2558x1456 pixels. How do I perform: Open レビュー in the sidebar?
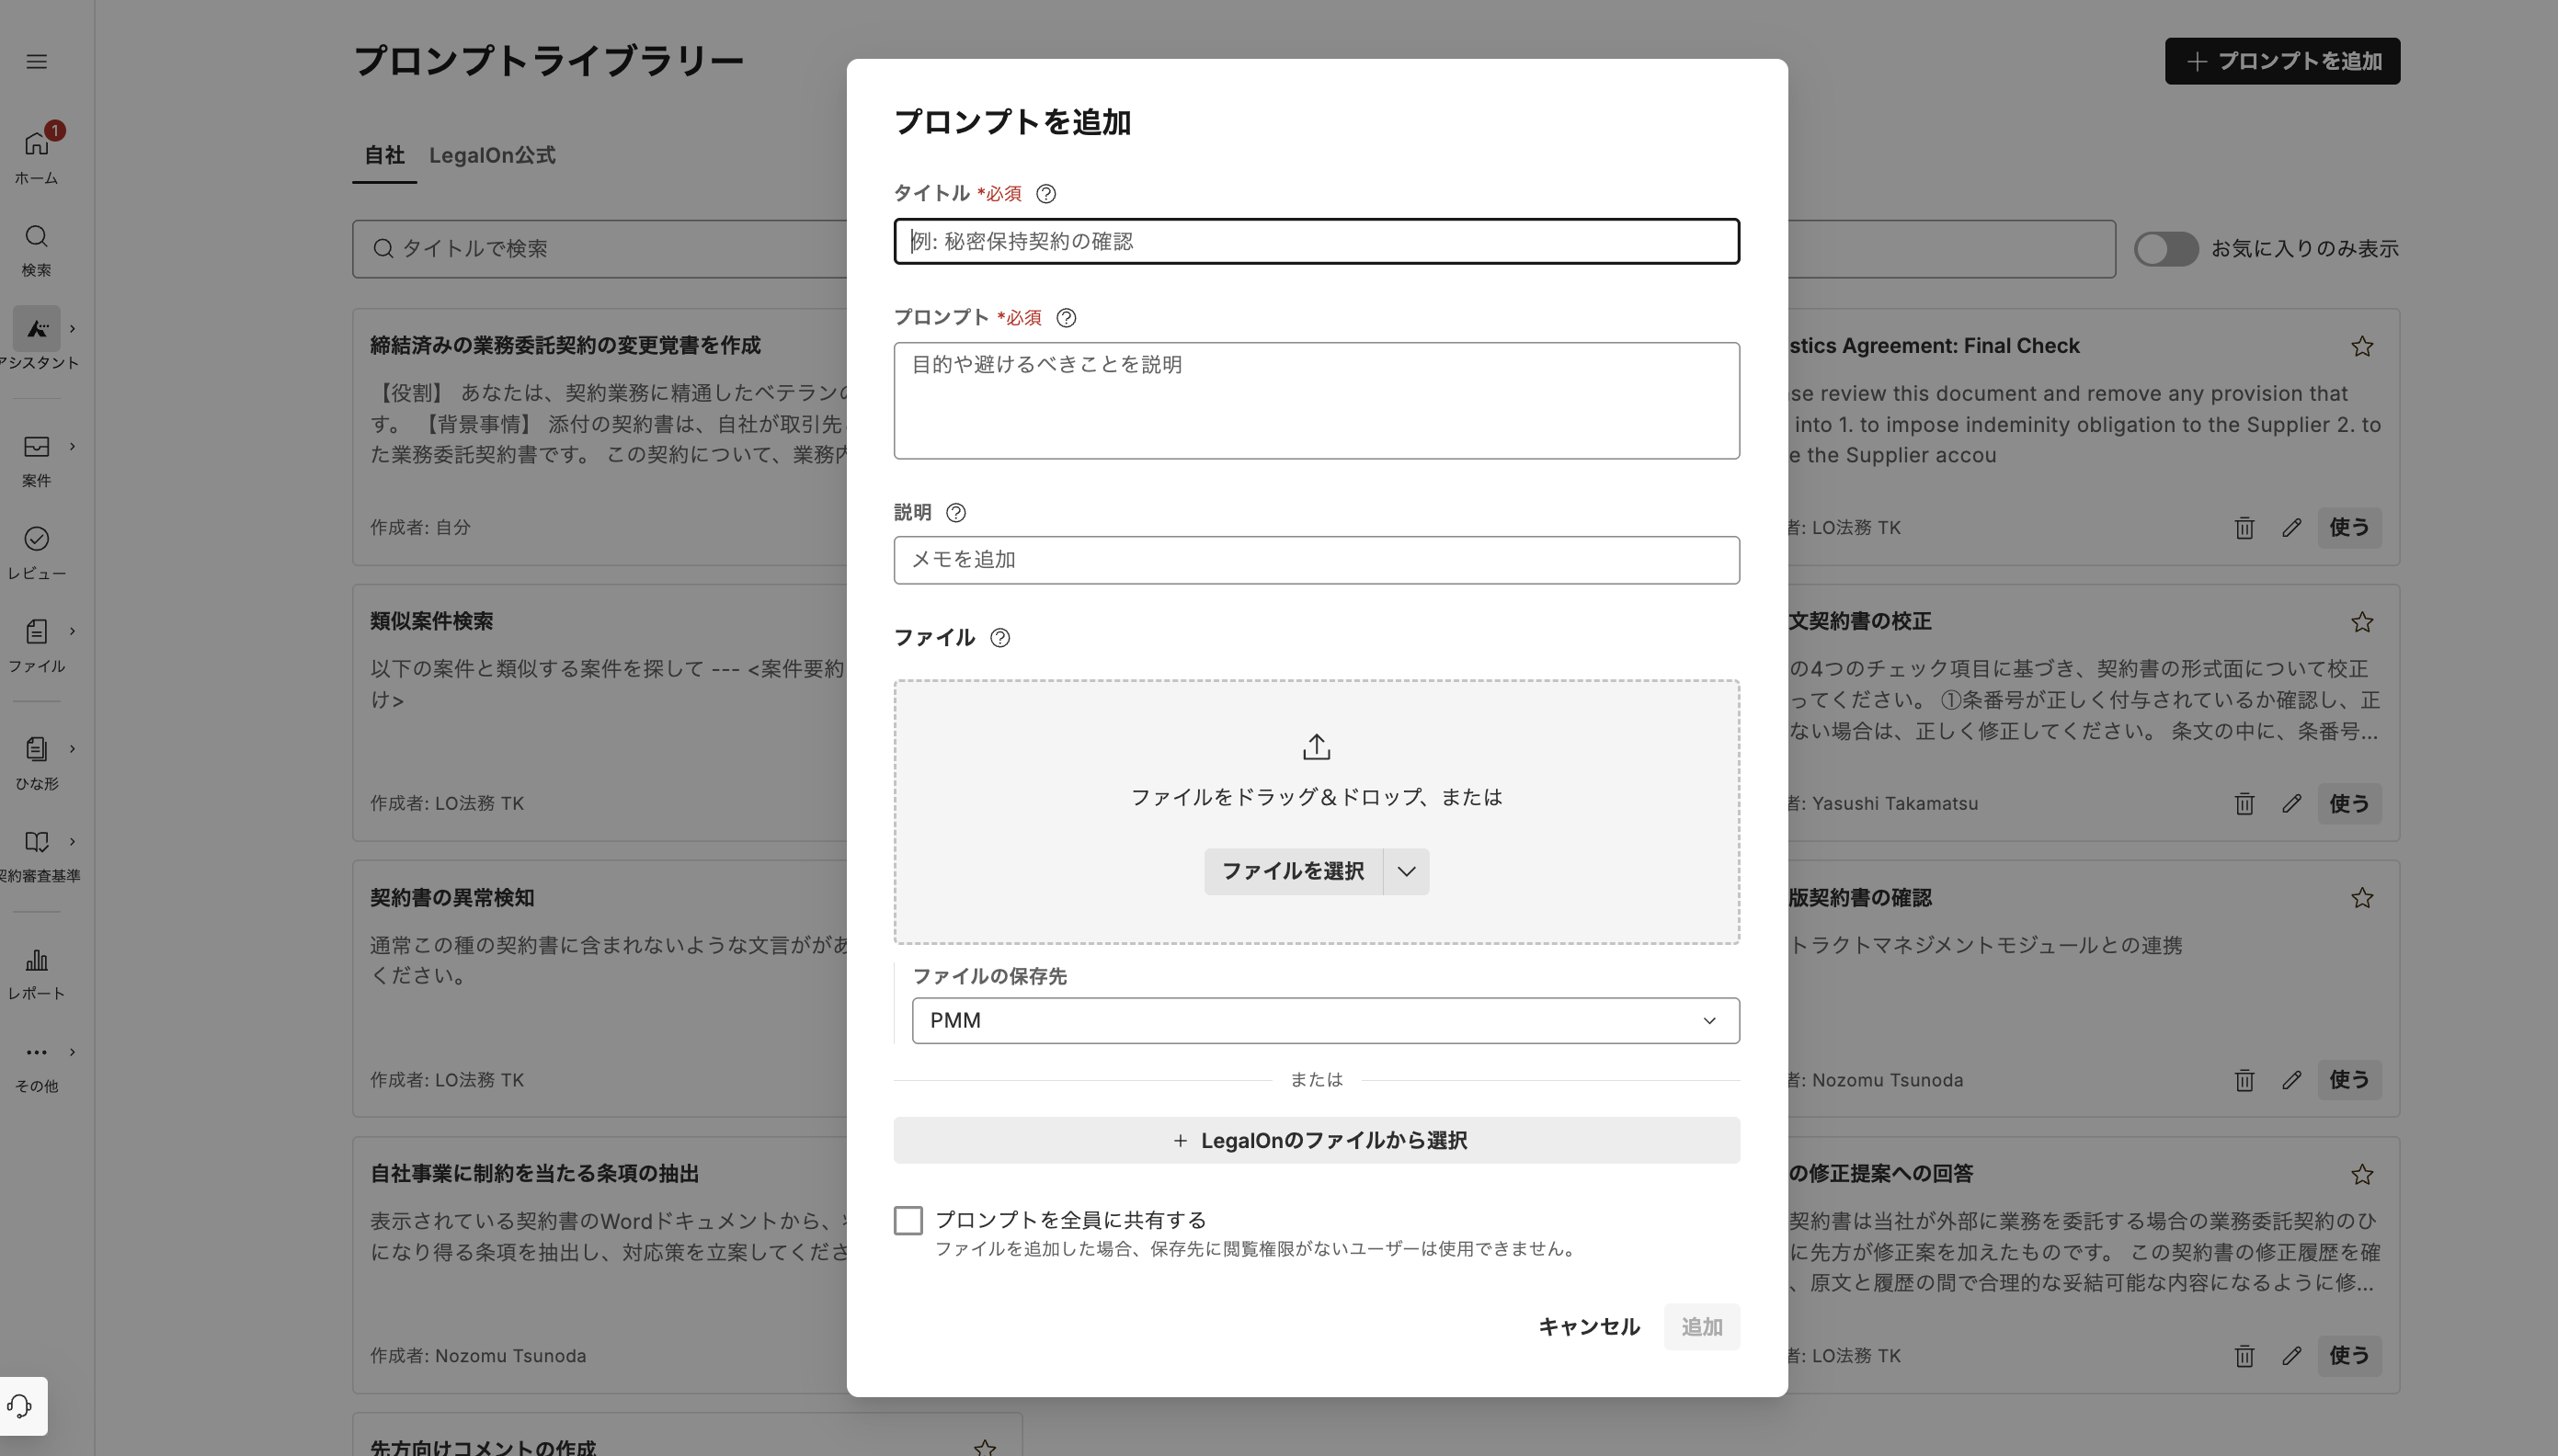(x=37, y=553)
